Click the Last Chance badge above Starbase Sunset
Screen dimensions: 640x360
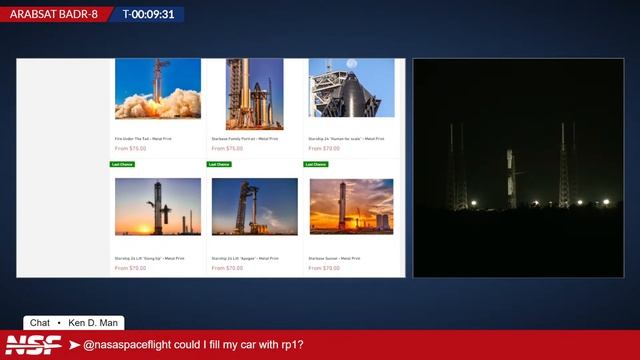(316, 164)
